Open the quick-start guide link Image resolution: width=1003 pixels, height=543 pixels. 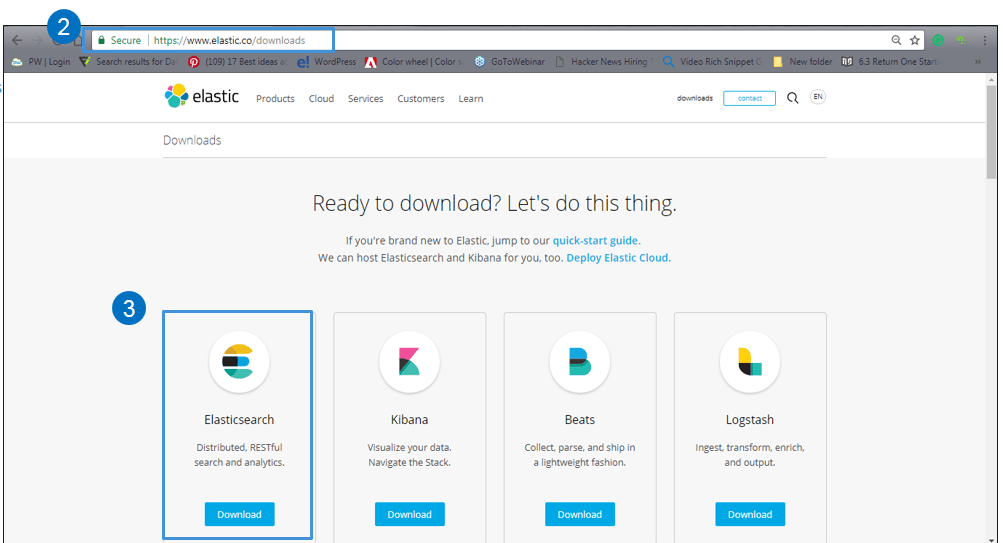[596, 240]
